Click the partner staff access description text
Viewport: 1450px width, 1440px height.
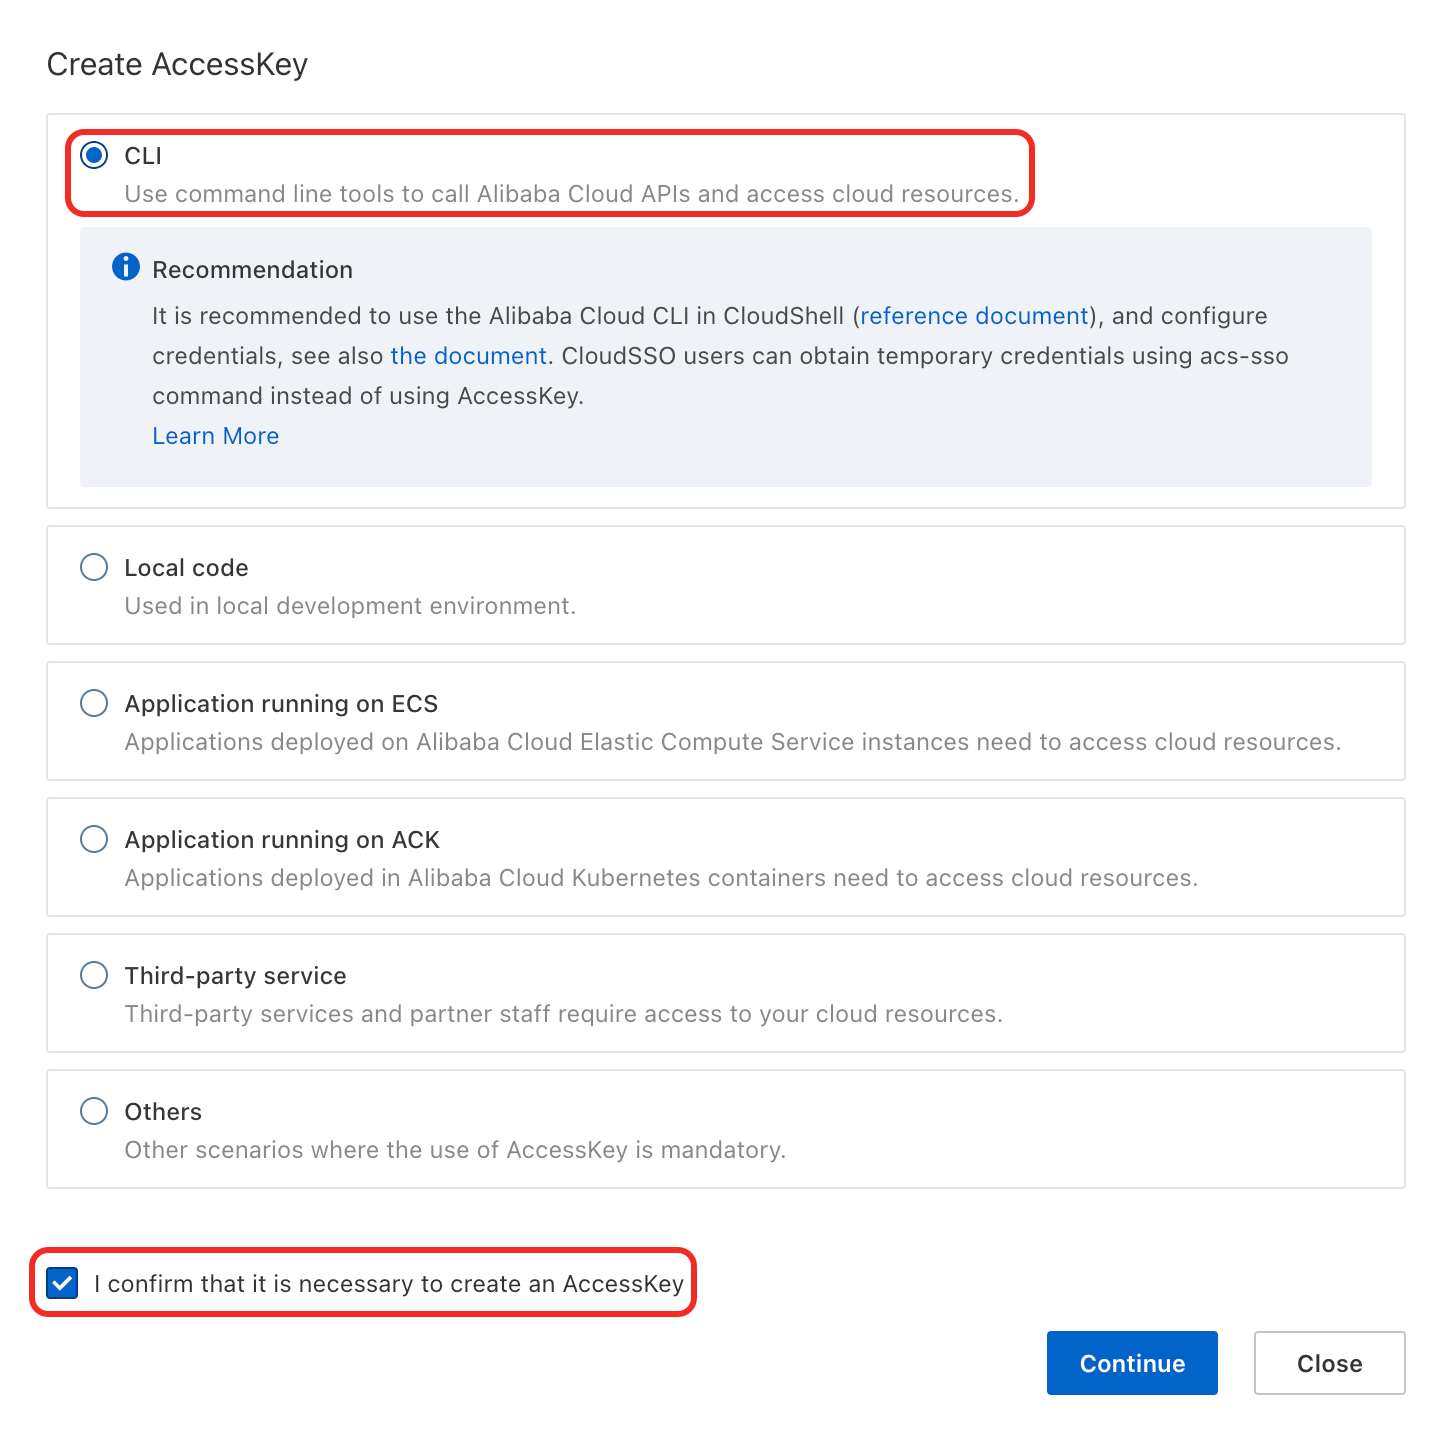(563, 1014)
